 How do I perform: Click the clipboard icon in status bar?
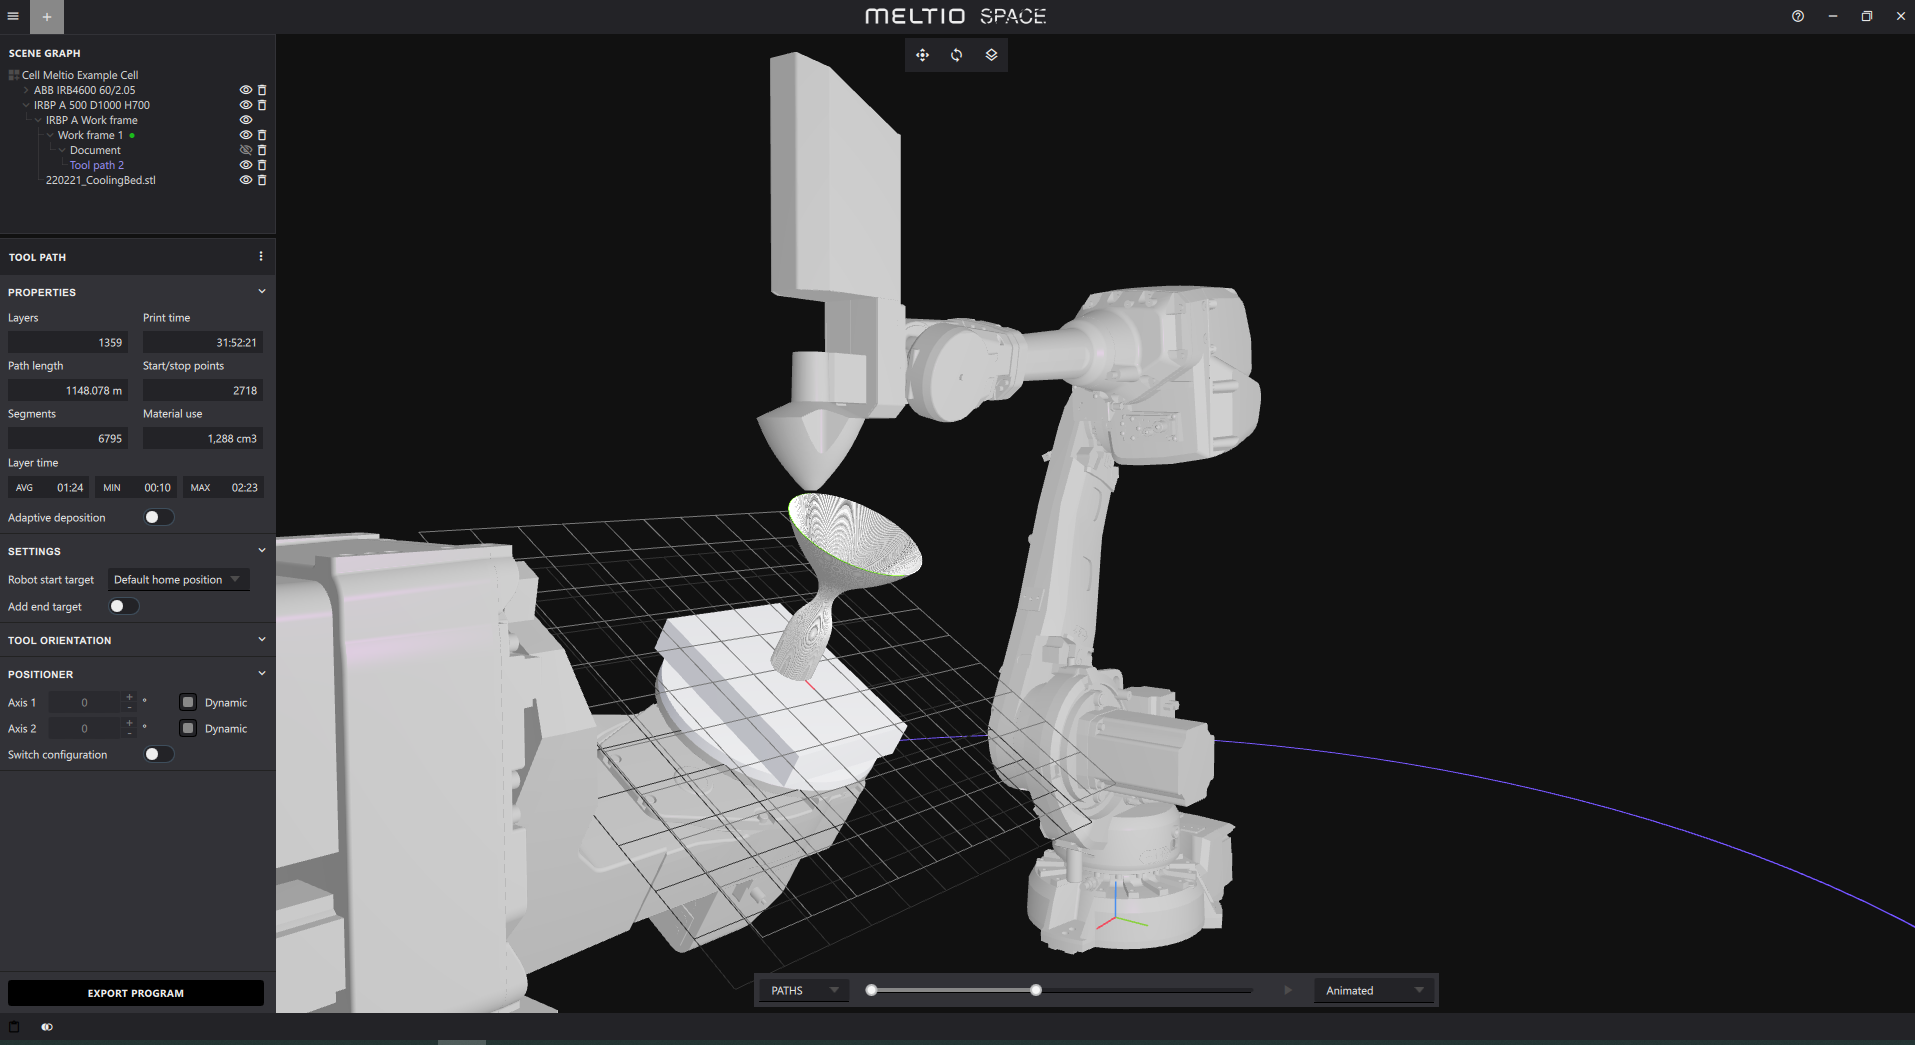click(14, 1027)
